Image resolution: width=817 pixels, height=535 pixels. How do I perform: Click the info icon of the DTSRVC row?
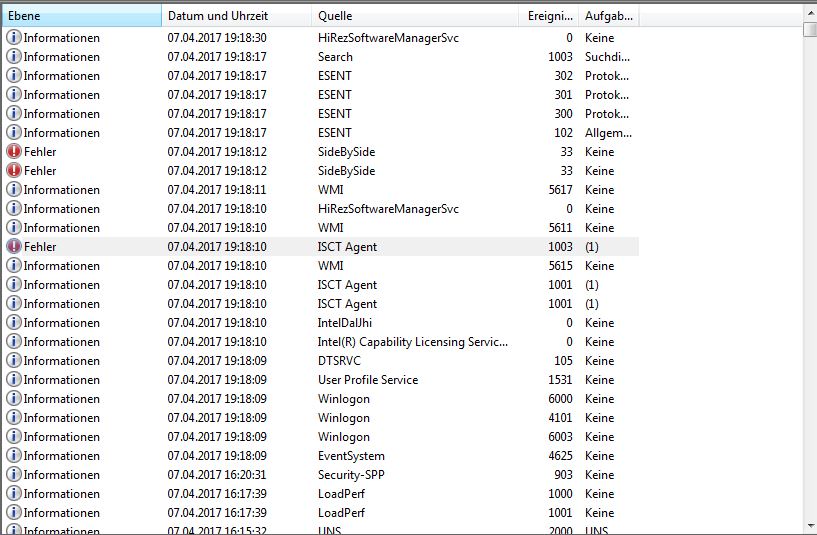pyautogui.click(x=14, y=360)
